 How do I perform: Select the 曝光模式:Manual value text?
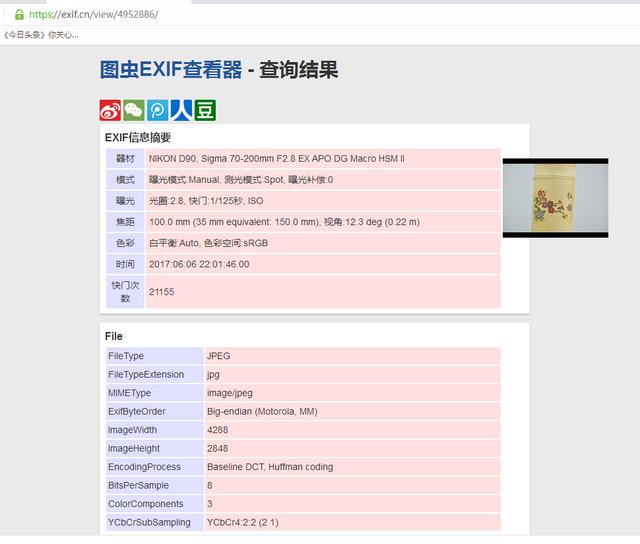pyautogui.click(x=241, y=180)
